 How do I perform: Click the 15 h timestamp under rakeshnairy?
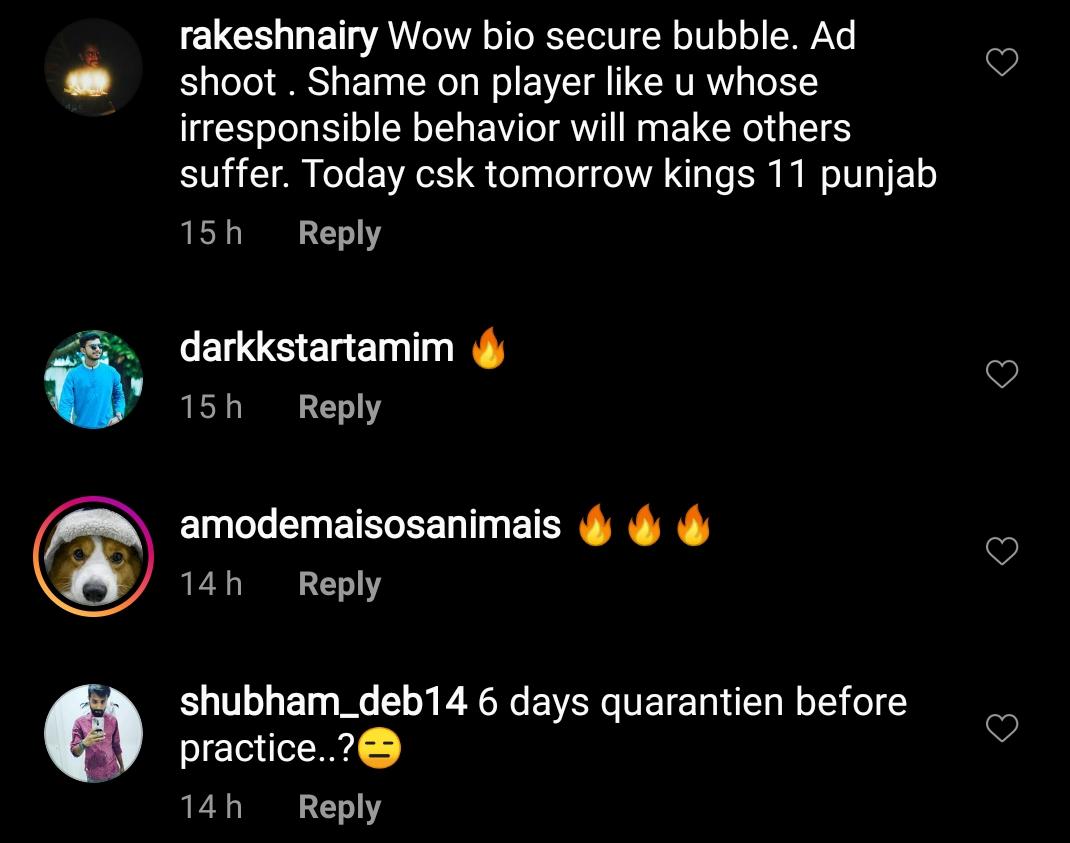click(211, 233)
